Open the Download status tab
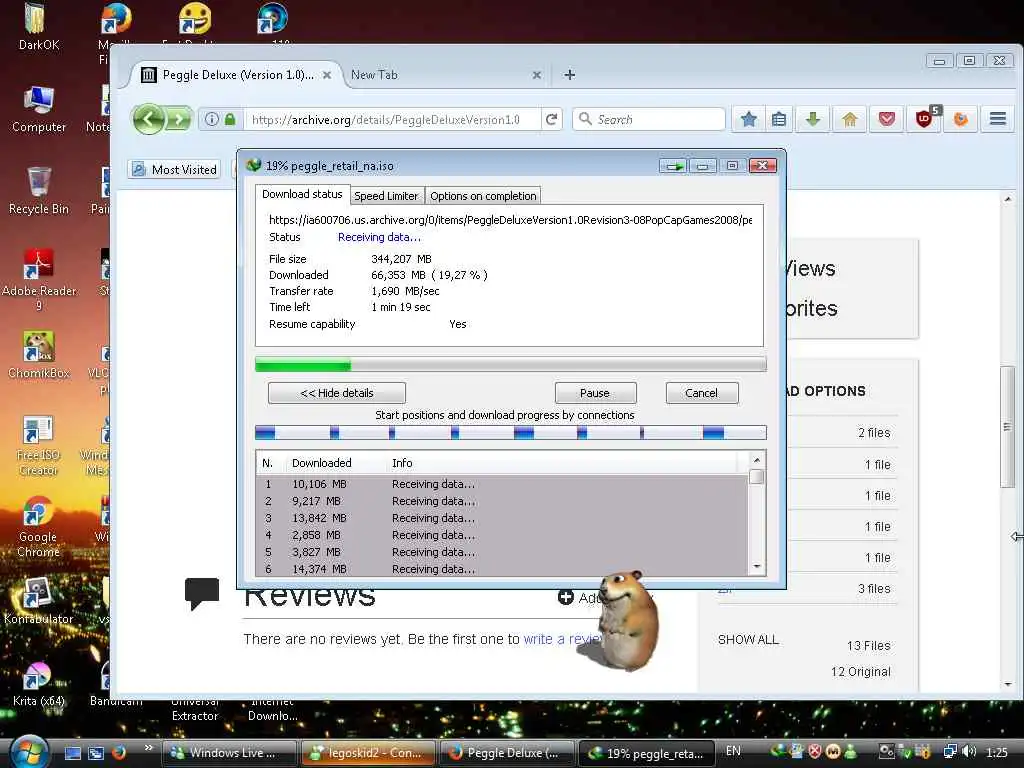1024x768 pixels. pos(302,194)
